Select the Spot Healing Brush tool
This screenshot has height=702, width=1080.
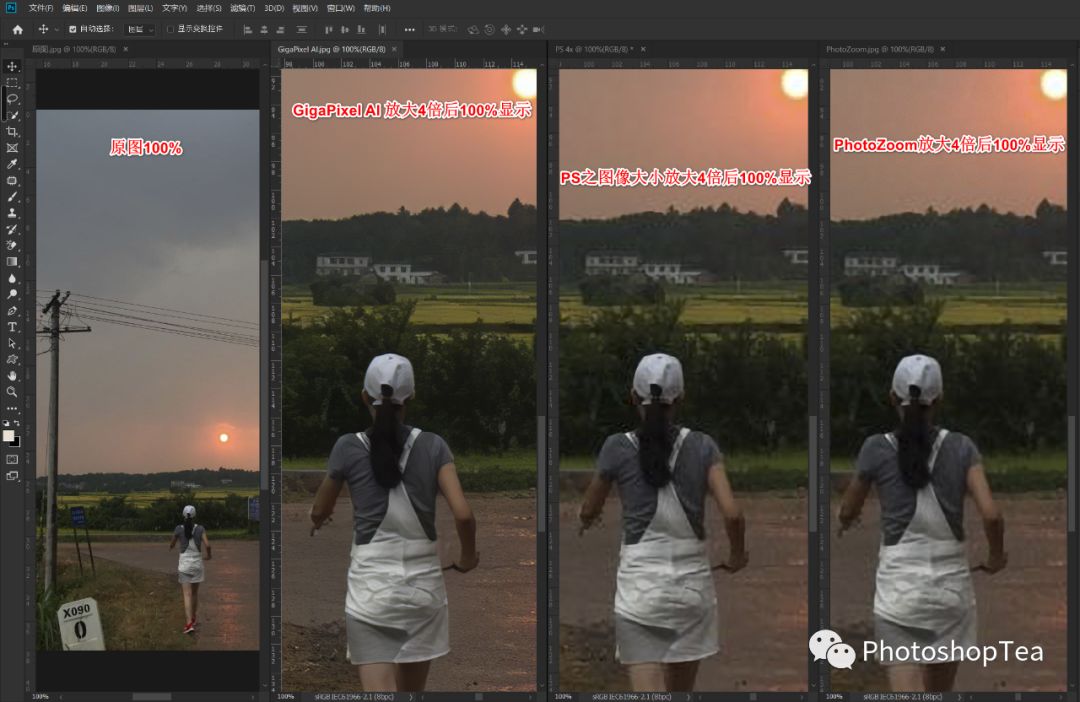click(x=12, y=180)
